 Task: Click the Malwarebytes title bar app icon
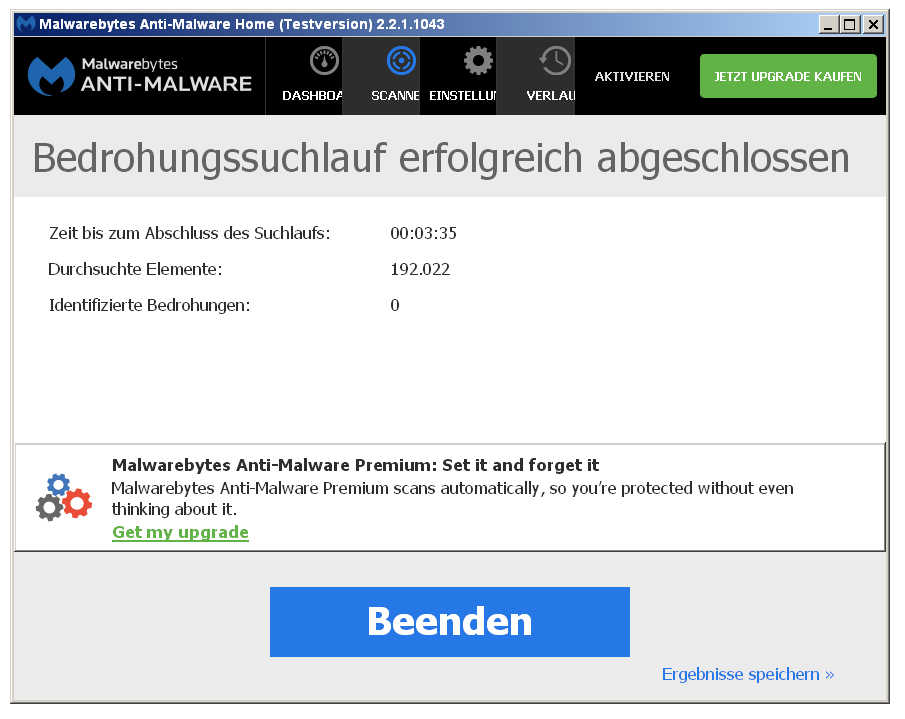pos(25,24)
